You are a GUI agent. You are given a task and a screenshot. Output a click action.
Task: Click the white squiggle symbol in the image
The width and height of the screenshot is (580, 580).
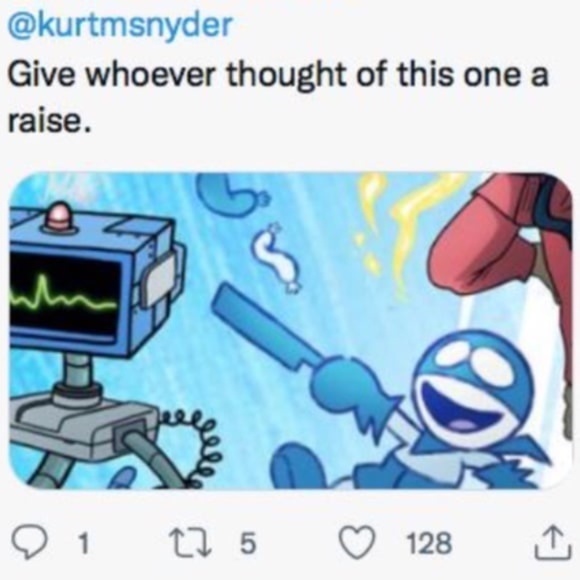(x=276, y=257)
